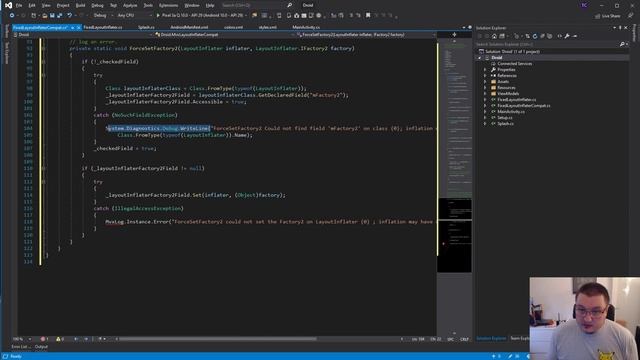Switch to the MainActivity.cs editor tab

[x=306, y=27]
